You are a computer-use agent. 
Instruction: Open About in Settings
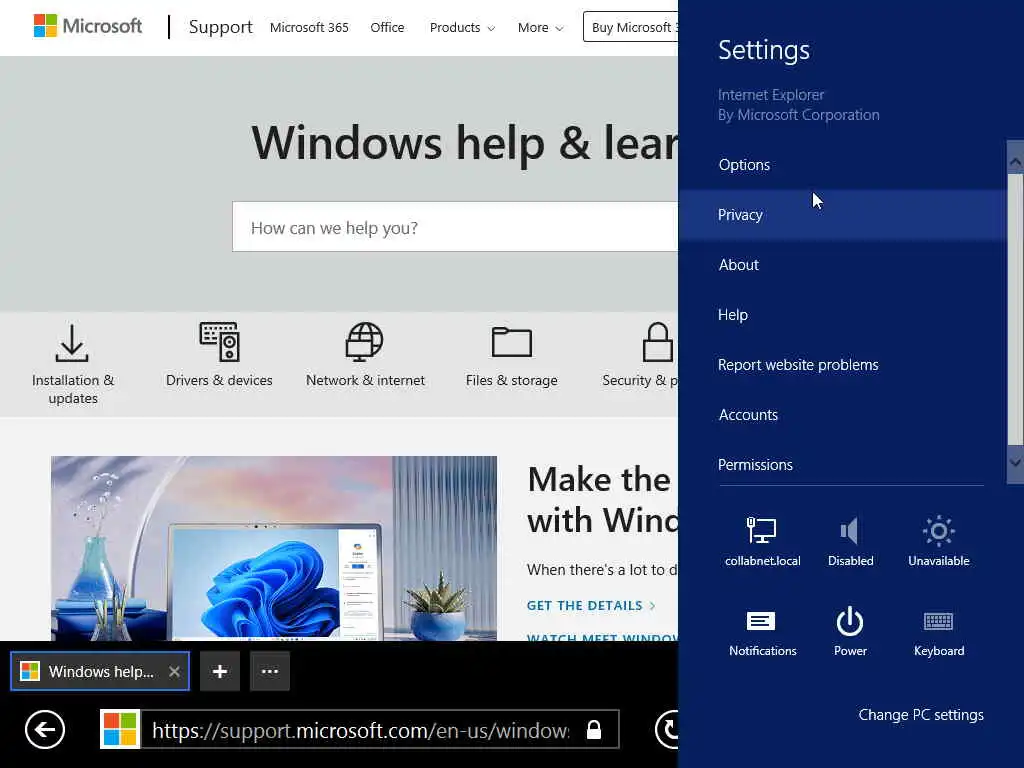pos(842,264)
